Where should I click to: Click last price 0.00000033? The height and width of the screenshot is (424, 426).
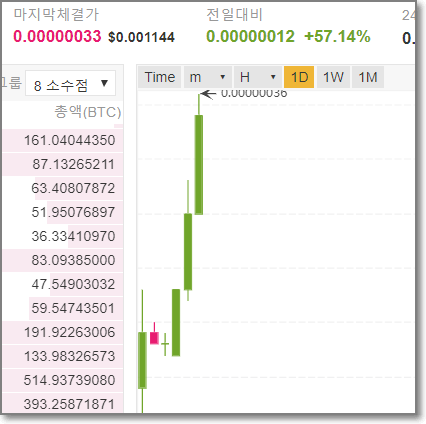57,36
